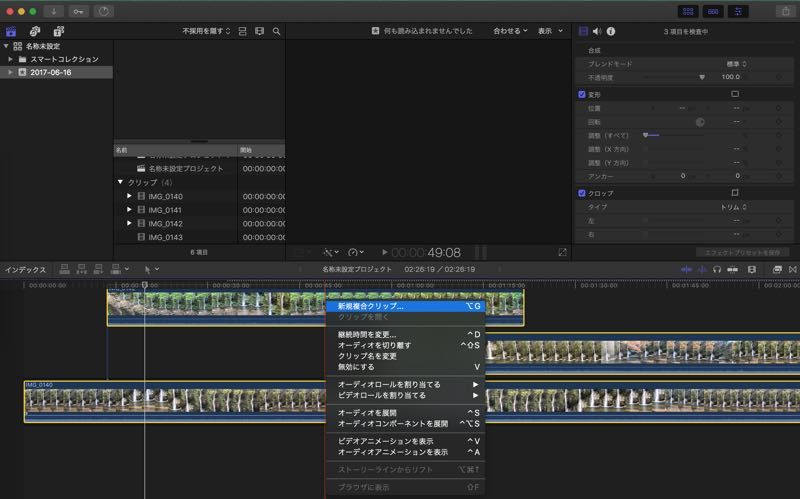The width and height of the screenshot is (800, 499).
Task: Open the Audio inspector speaker icon
Action: click(x=597, y=31)
